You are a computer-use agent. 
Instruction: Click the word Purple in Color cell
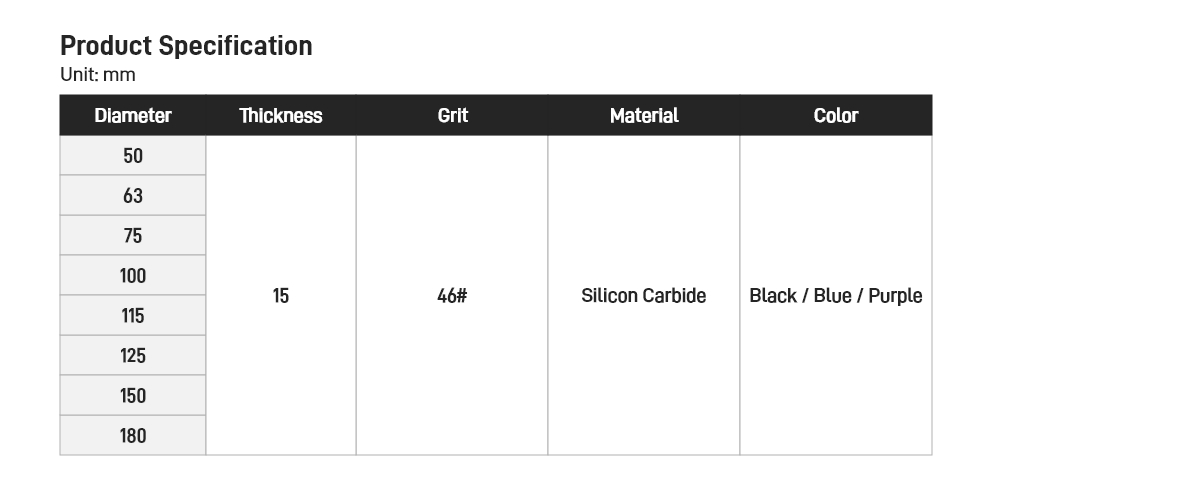tap(895, 296)
